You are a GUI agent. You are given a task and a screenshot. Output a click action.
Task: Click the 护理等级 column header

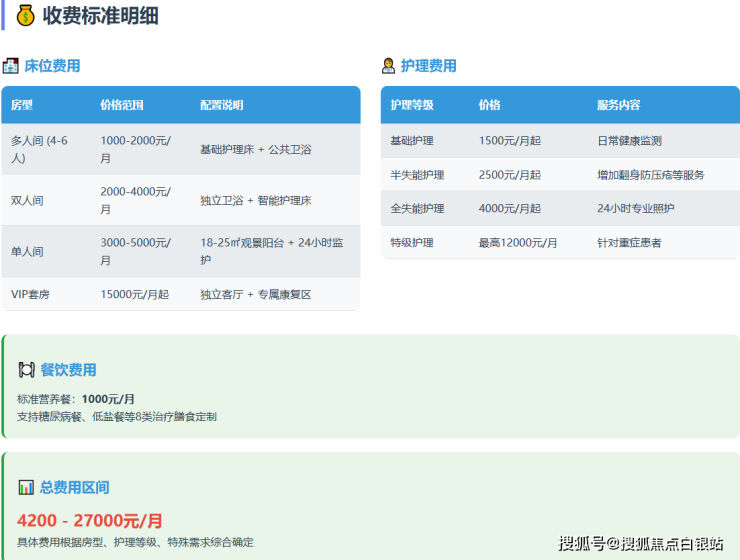pos(412,105)
